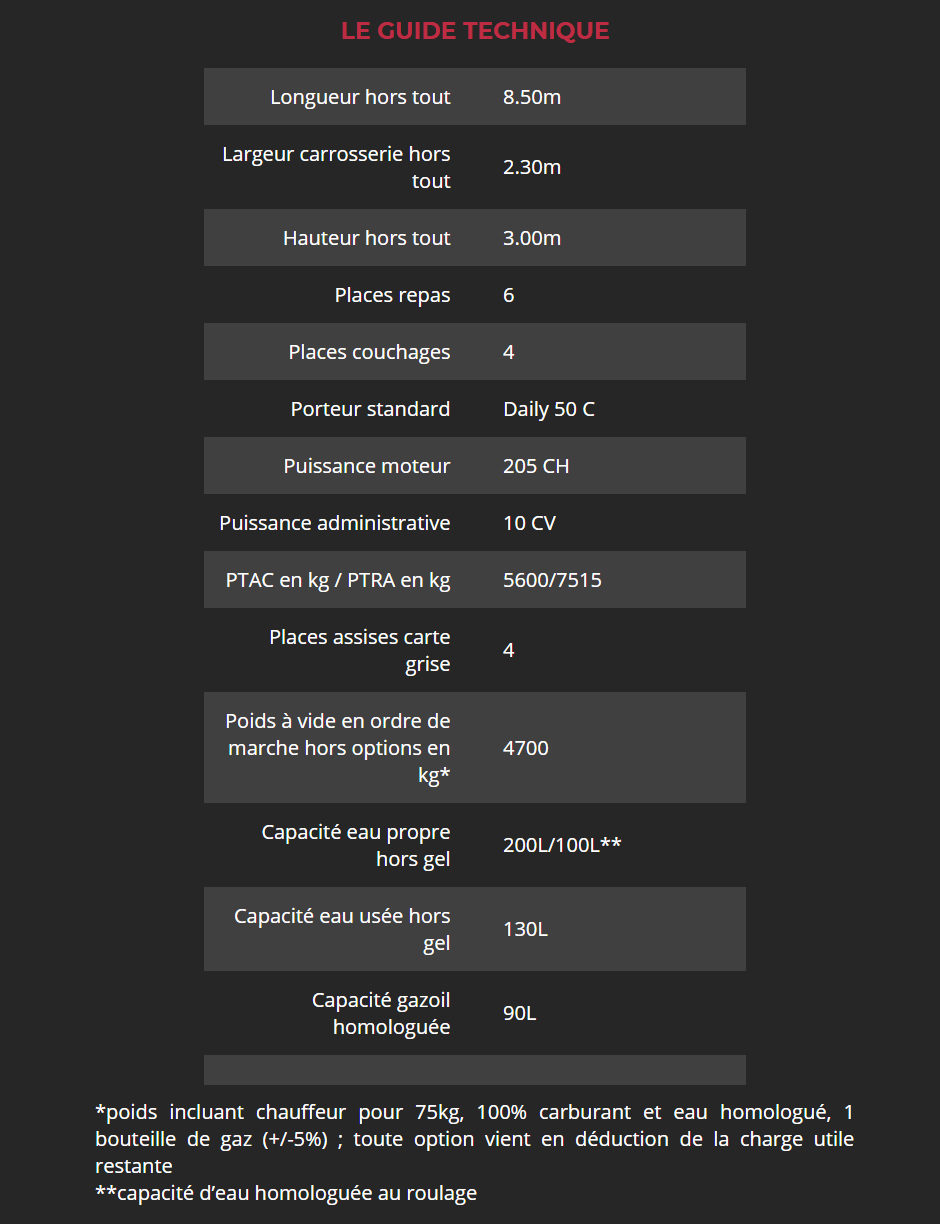
Task: Click the 90L gazoil capacity value
Action: point(519,1013)
